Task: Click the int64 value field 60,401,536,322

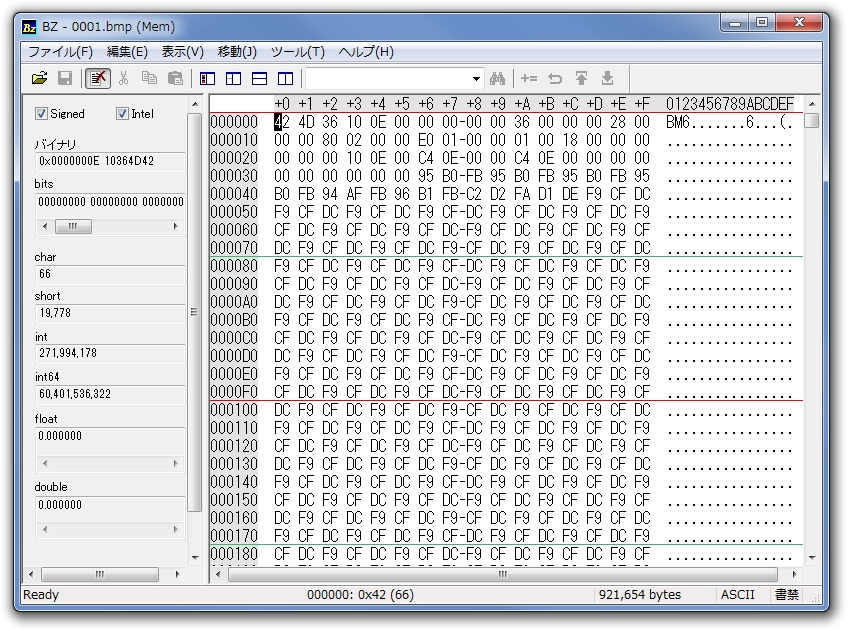Action: [x=110, y=394]
